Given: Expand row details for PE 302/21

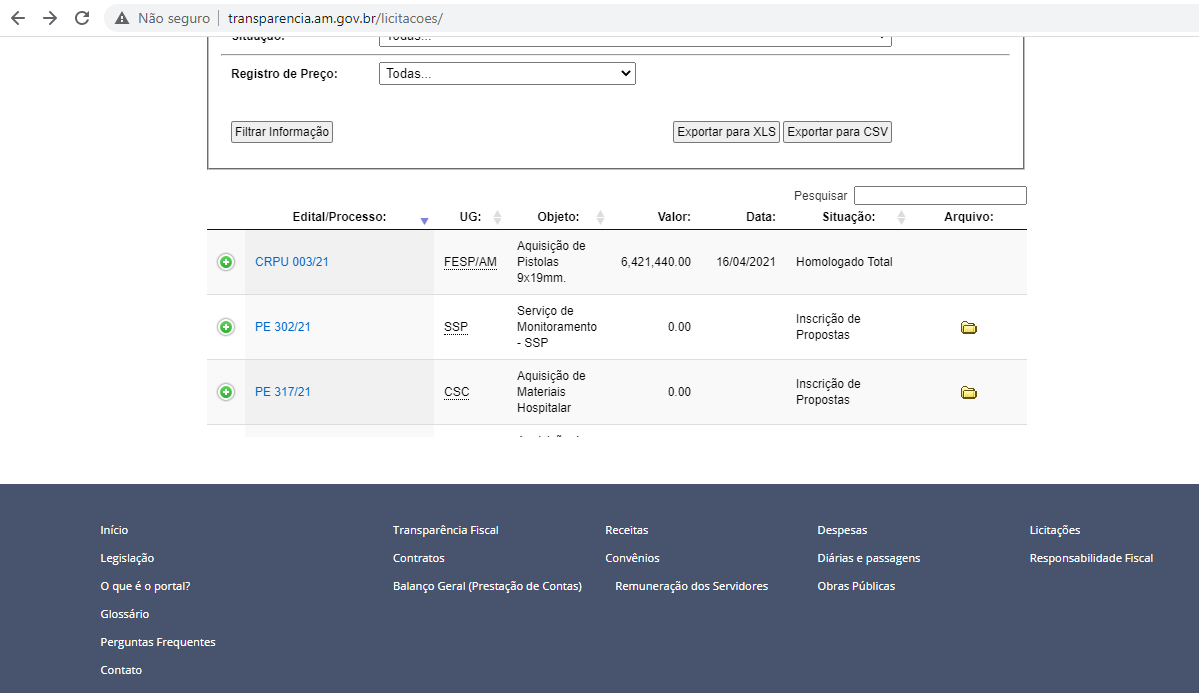Looking at the screenshot, I should pyautogui.click(x=226, y=327).
